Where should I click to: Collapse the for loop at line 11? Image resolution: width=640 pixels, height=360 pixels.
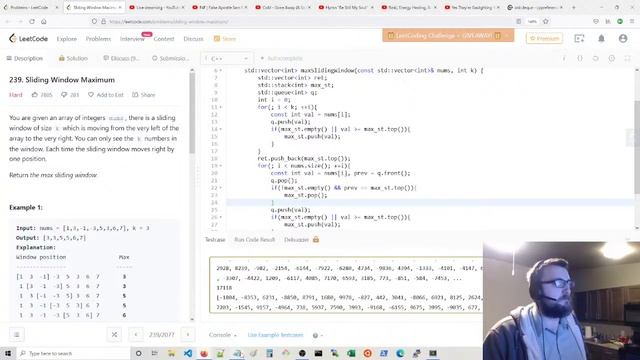pyautogui.click(x=221, y=107)
